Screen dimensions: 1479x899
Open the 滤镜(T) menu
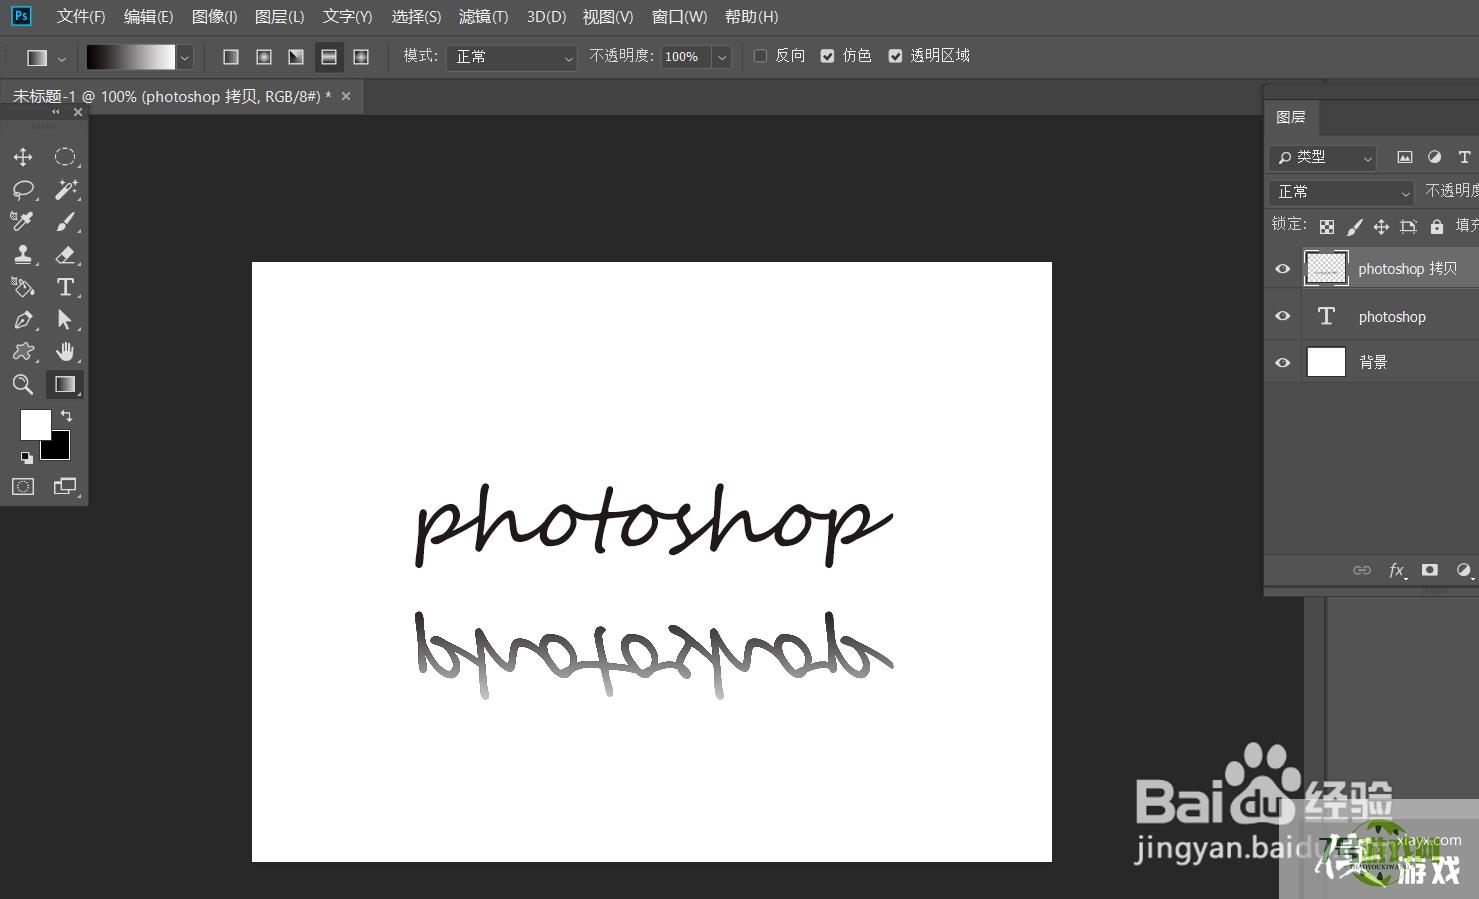pyautogui.click(x=483, y=17)
